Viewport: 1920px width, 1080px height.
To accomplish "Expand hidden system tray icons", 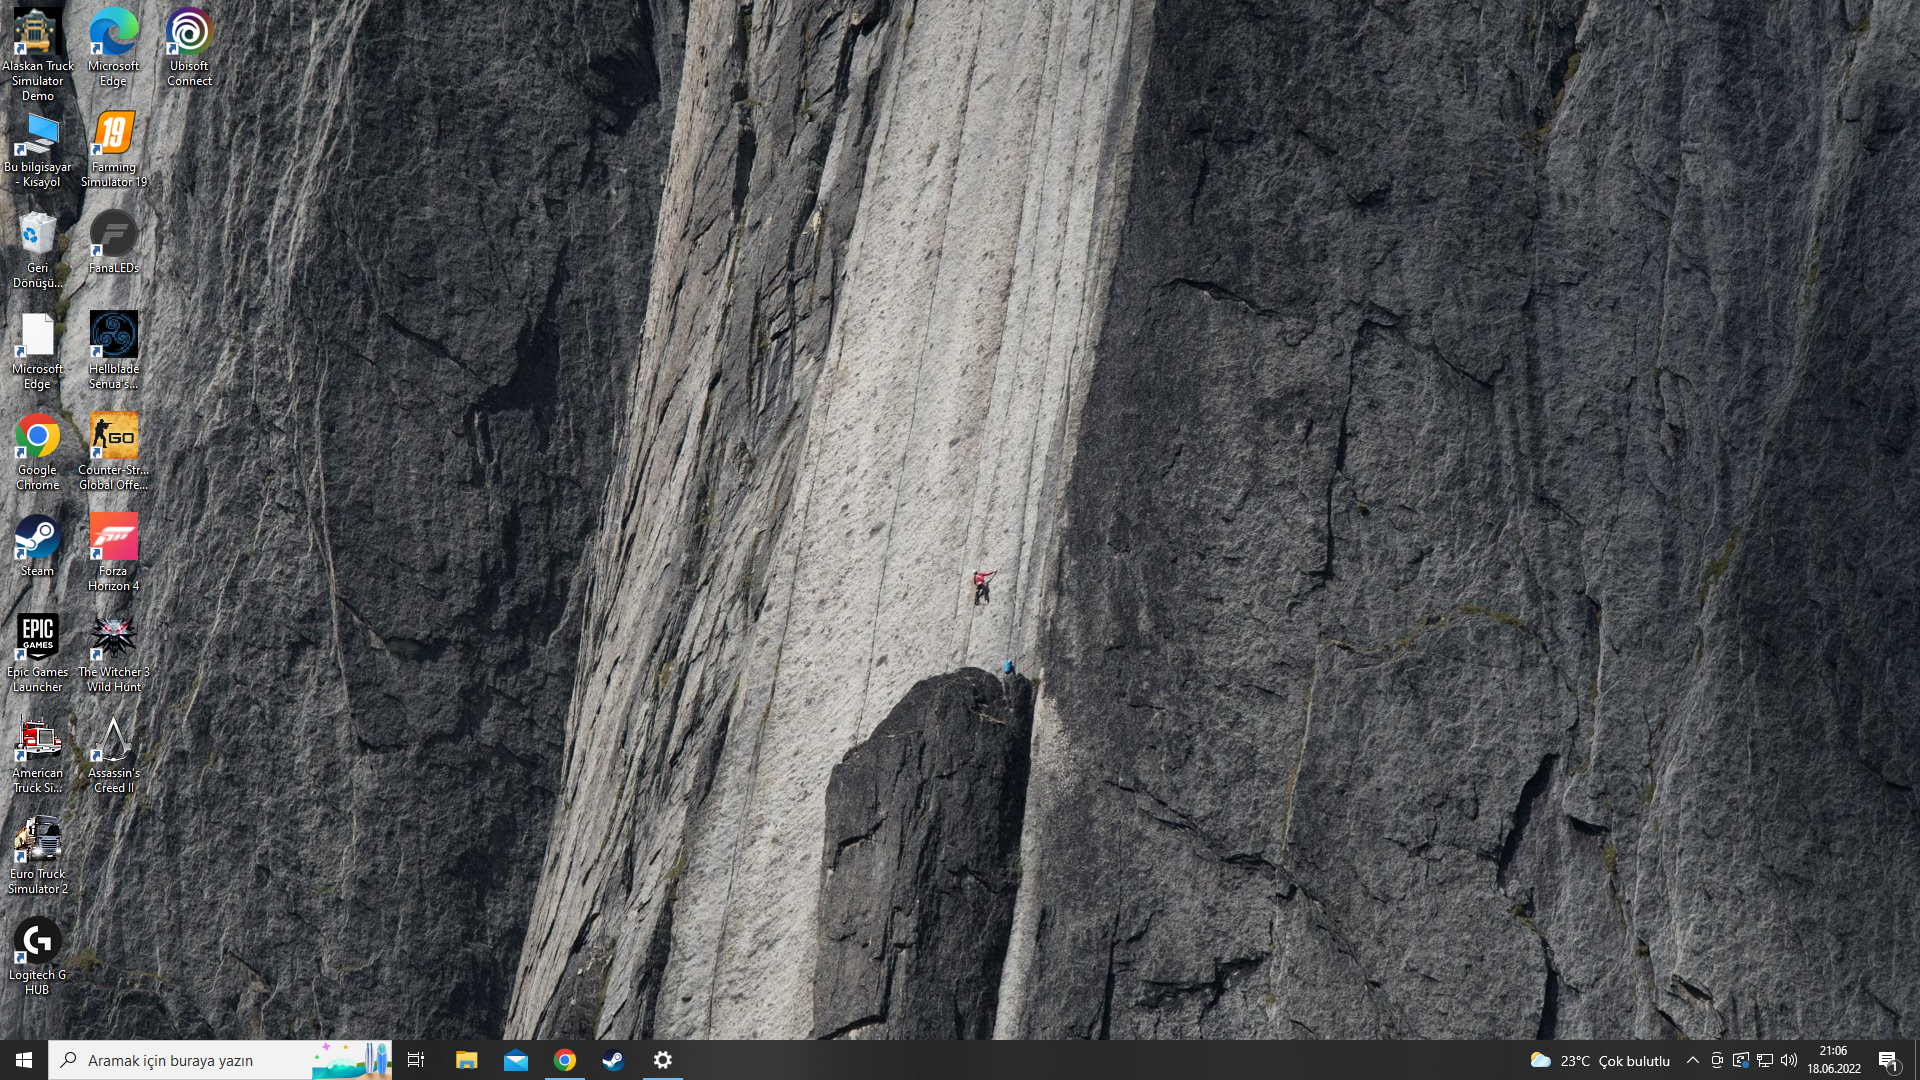I will (x=1692, y=1060).
